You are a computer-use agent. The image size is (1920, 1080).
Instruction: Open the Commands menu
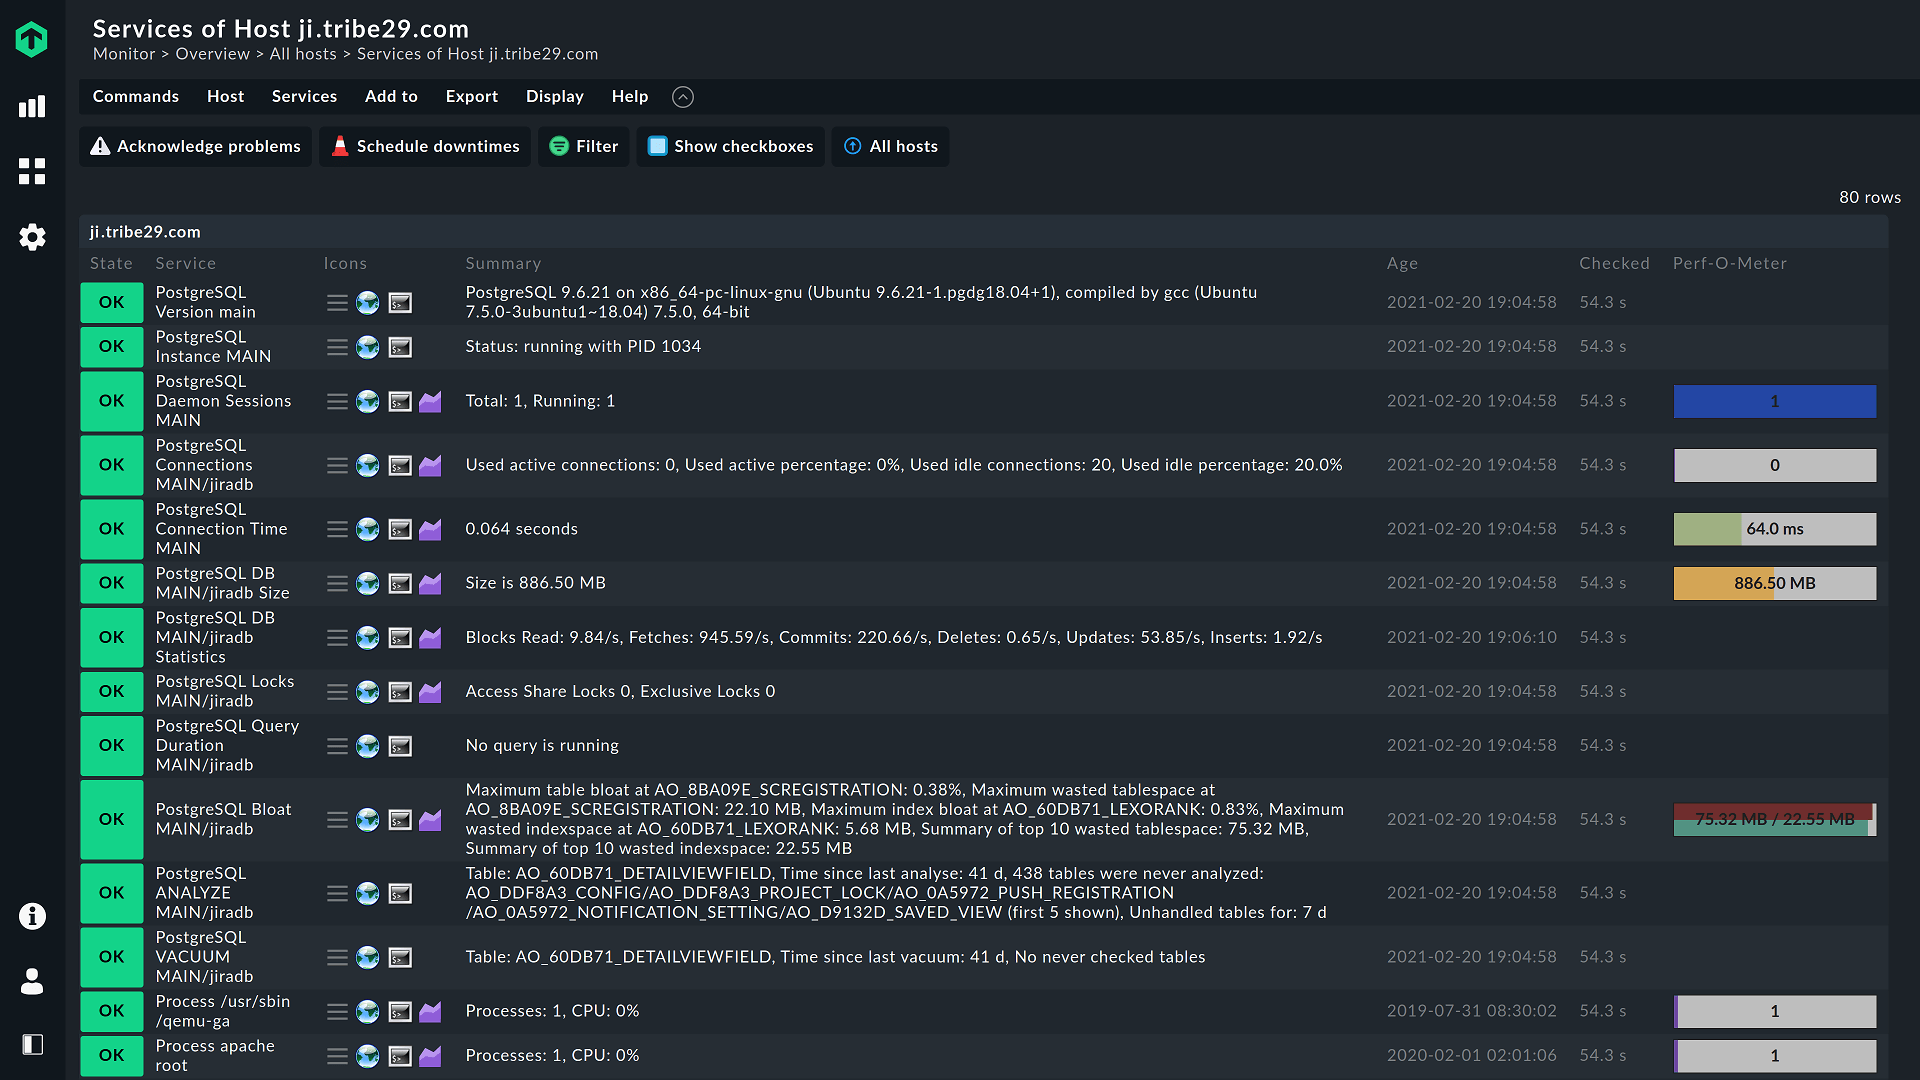click(136, 96)
